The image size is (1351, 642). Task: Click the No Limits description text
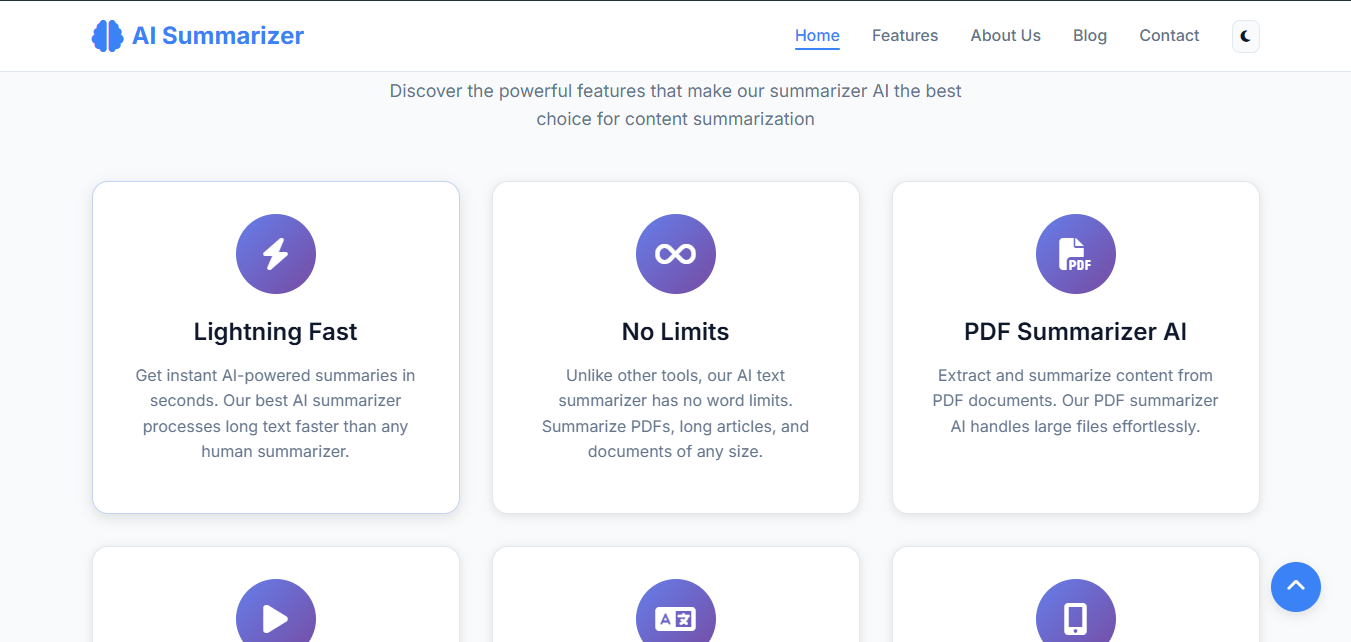676,413
